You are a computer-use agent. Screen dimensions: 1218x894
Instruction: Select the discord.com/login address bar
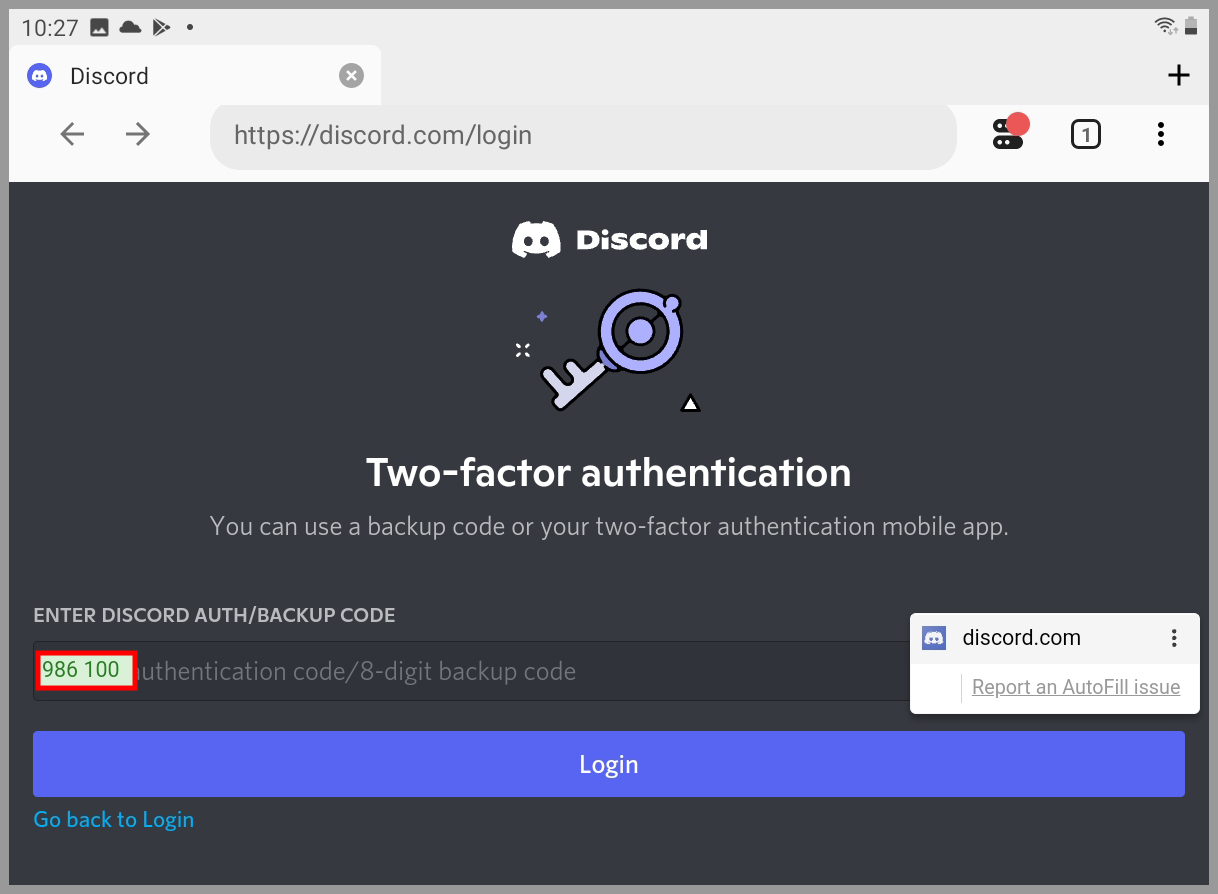(x=583, y=135)
